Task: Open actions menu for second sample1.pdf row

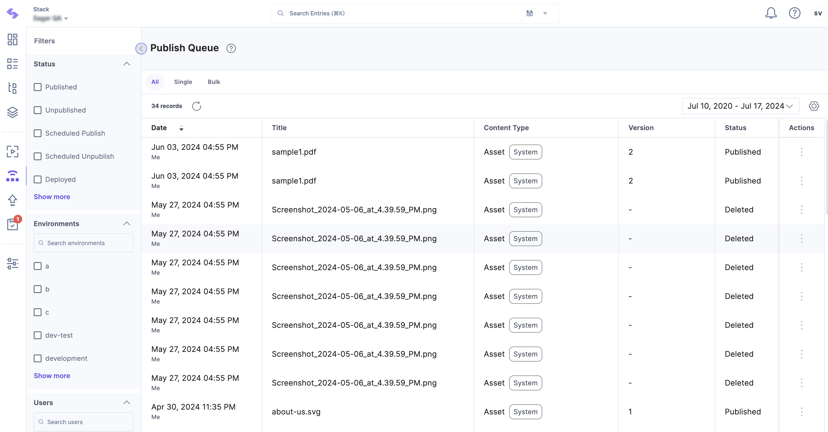Action: [801, 181]
